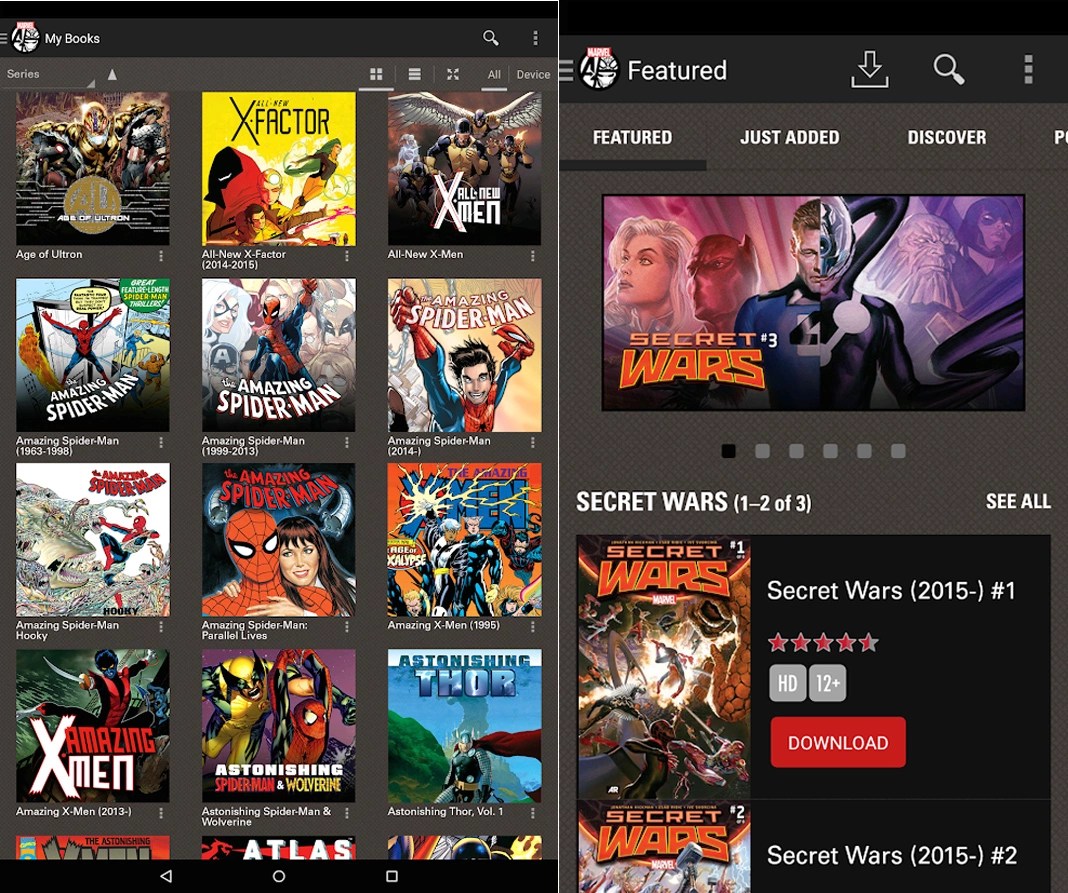Viewport: 1068px width, 893px height.
Task: Open the Secret Wars #3 banner
Action: [813, 303]
